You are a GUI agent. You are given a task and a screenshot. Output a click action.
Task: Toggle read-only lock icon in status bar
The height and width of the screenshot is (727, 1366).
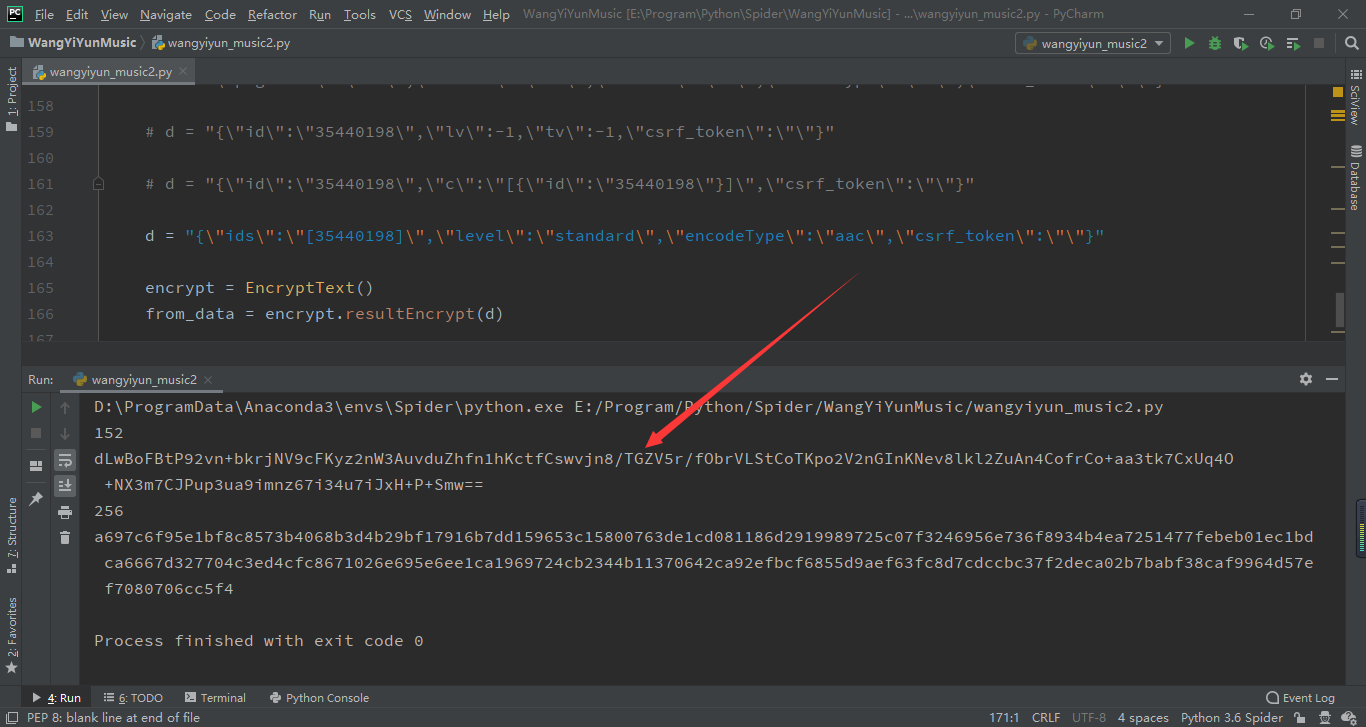1300,717
